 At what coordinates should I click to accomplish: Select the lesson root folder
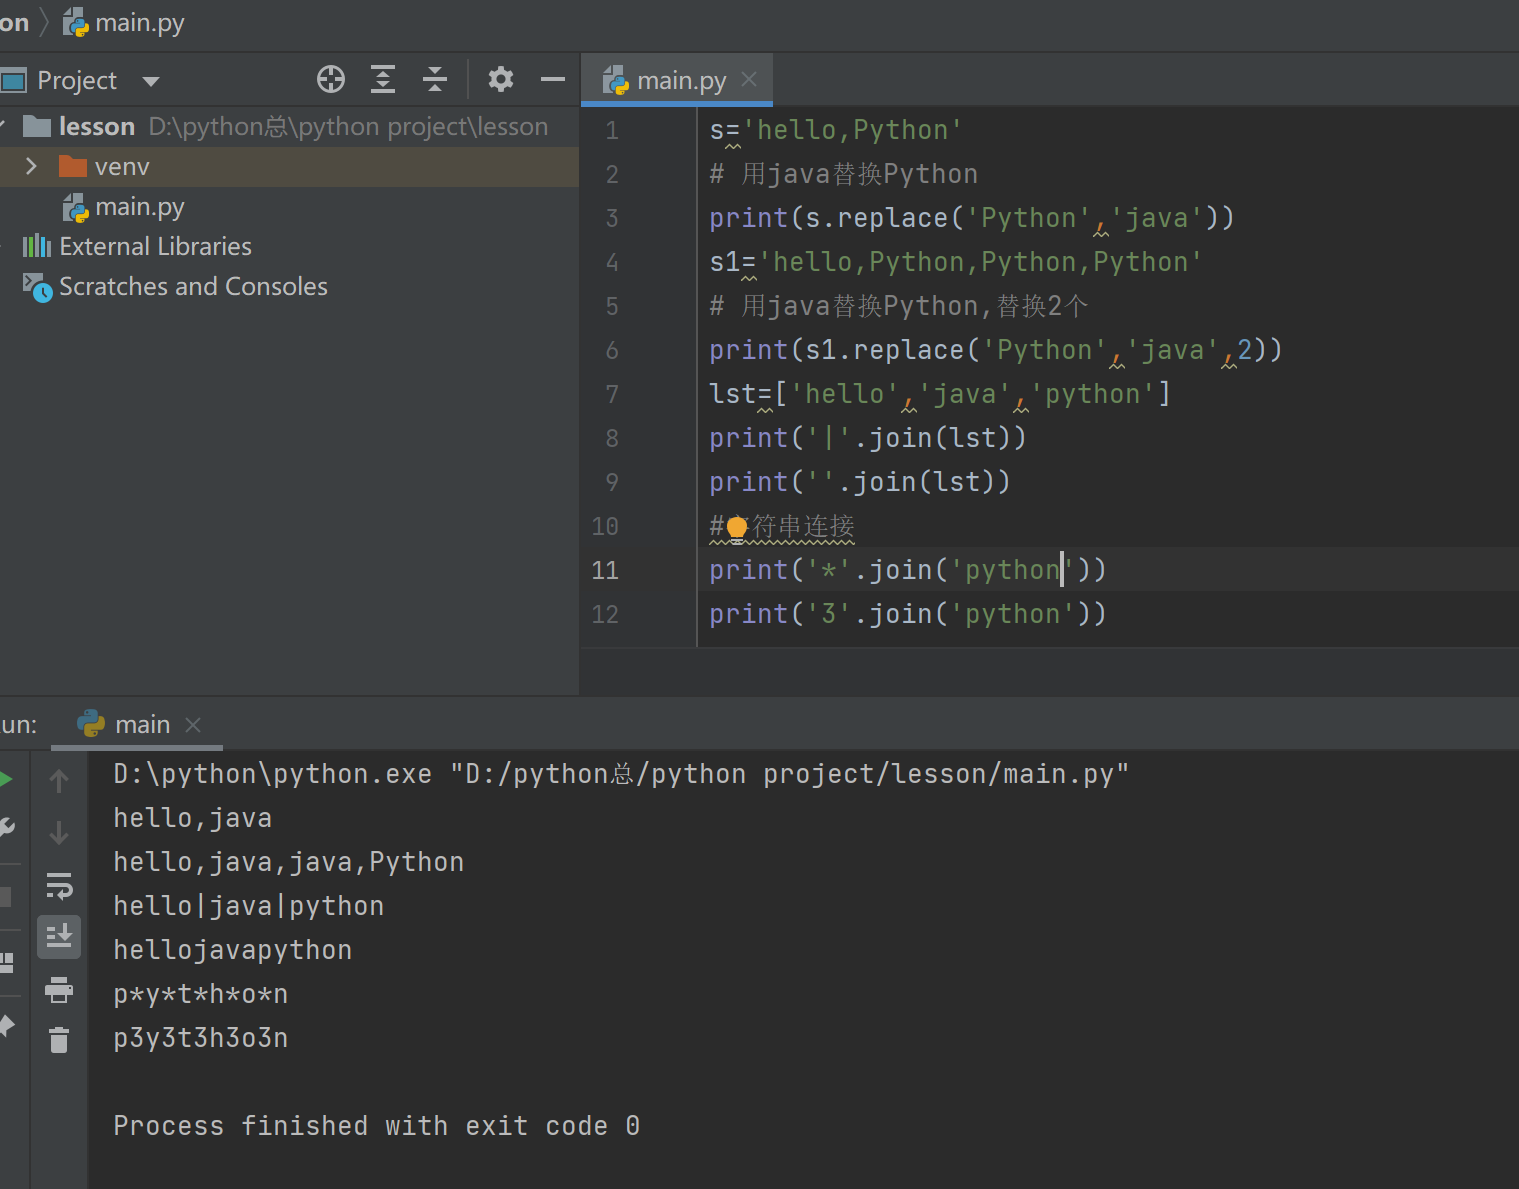click(x=97, y=126)
